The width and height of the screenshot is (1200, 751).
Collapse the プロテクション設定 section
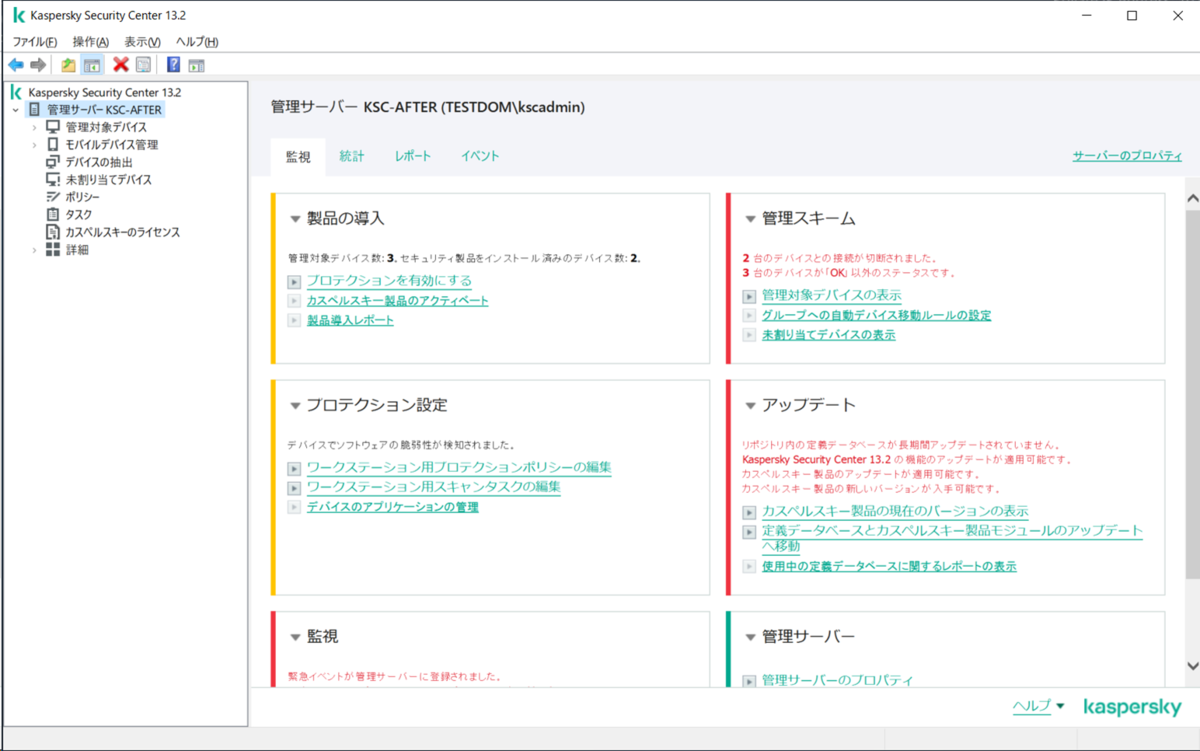click(x=295, y=406)
